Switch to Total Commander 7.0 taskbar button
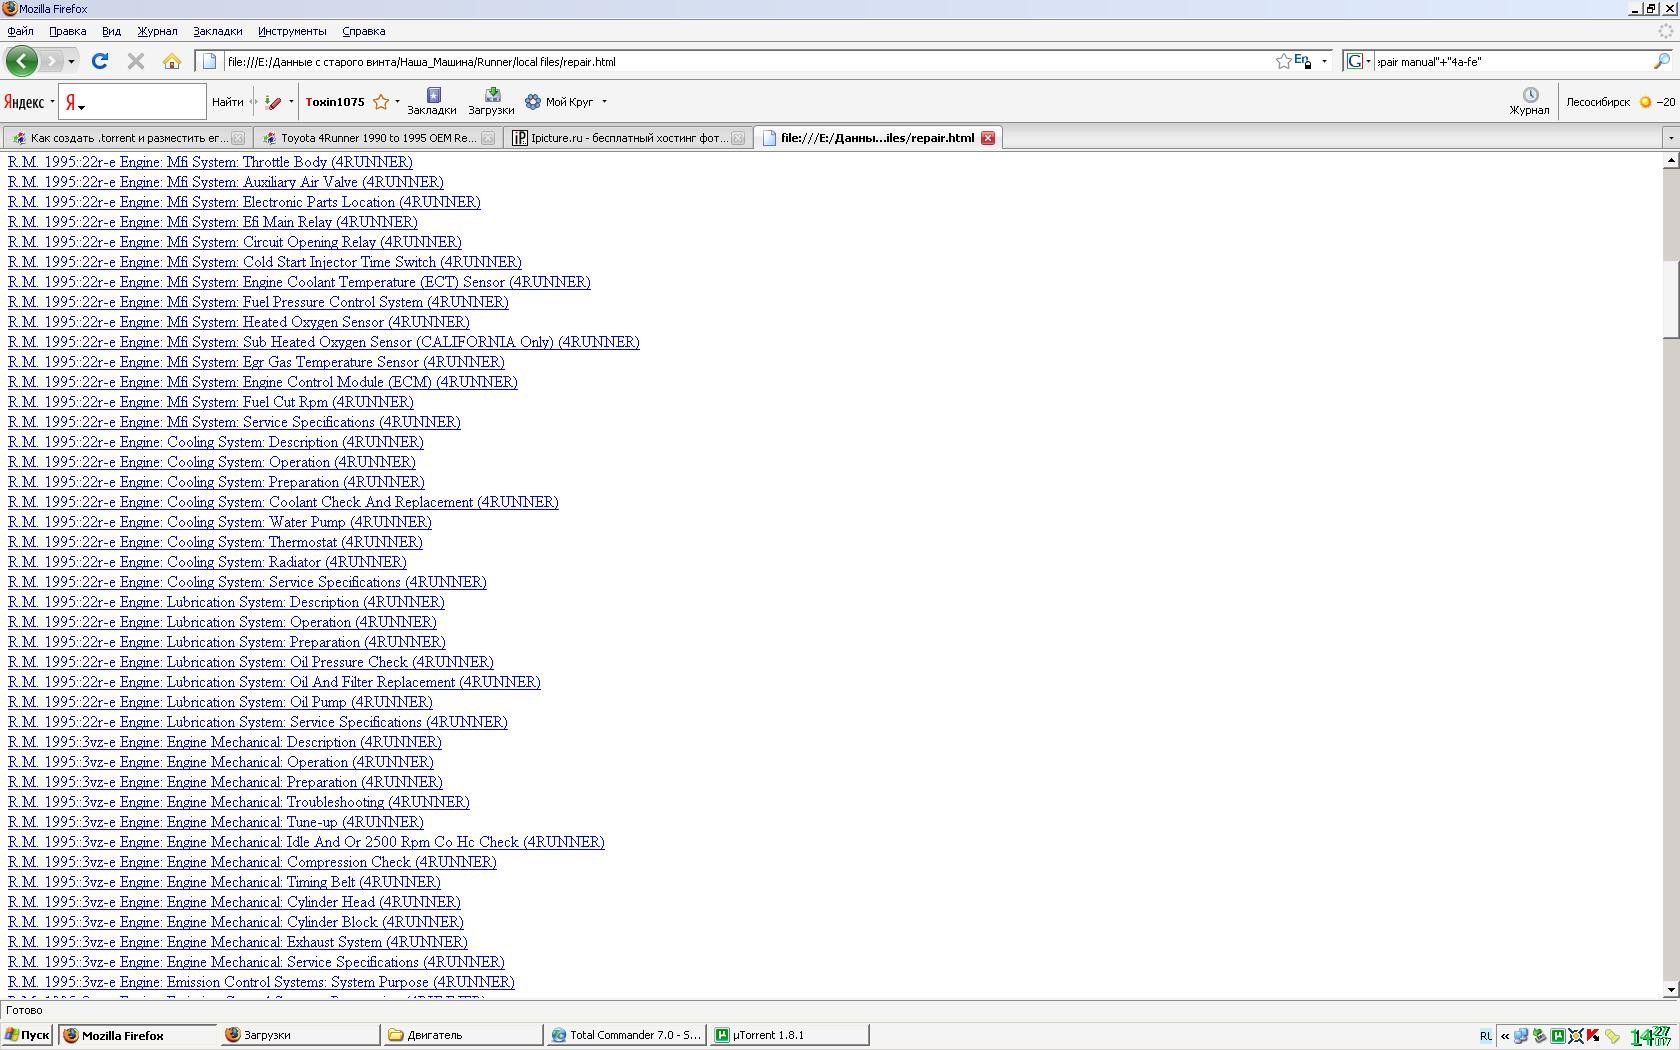This screenshot has height=1050, width=1680. [x=625, y=1035]
